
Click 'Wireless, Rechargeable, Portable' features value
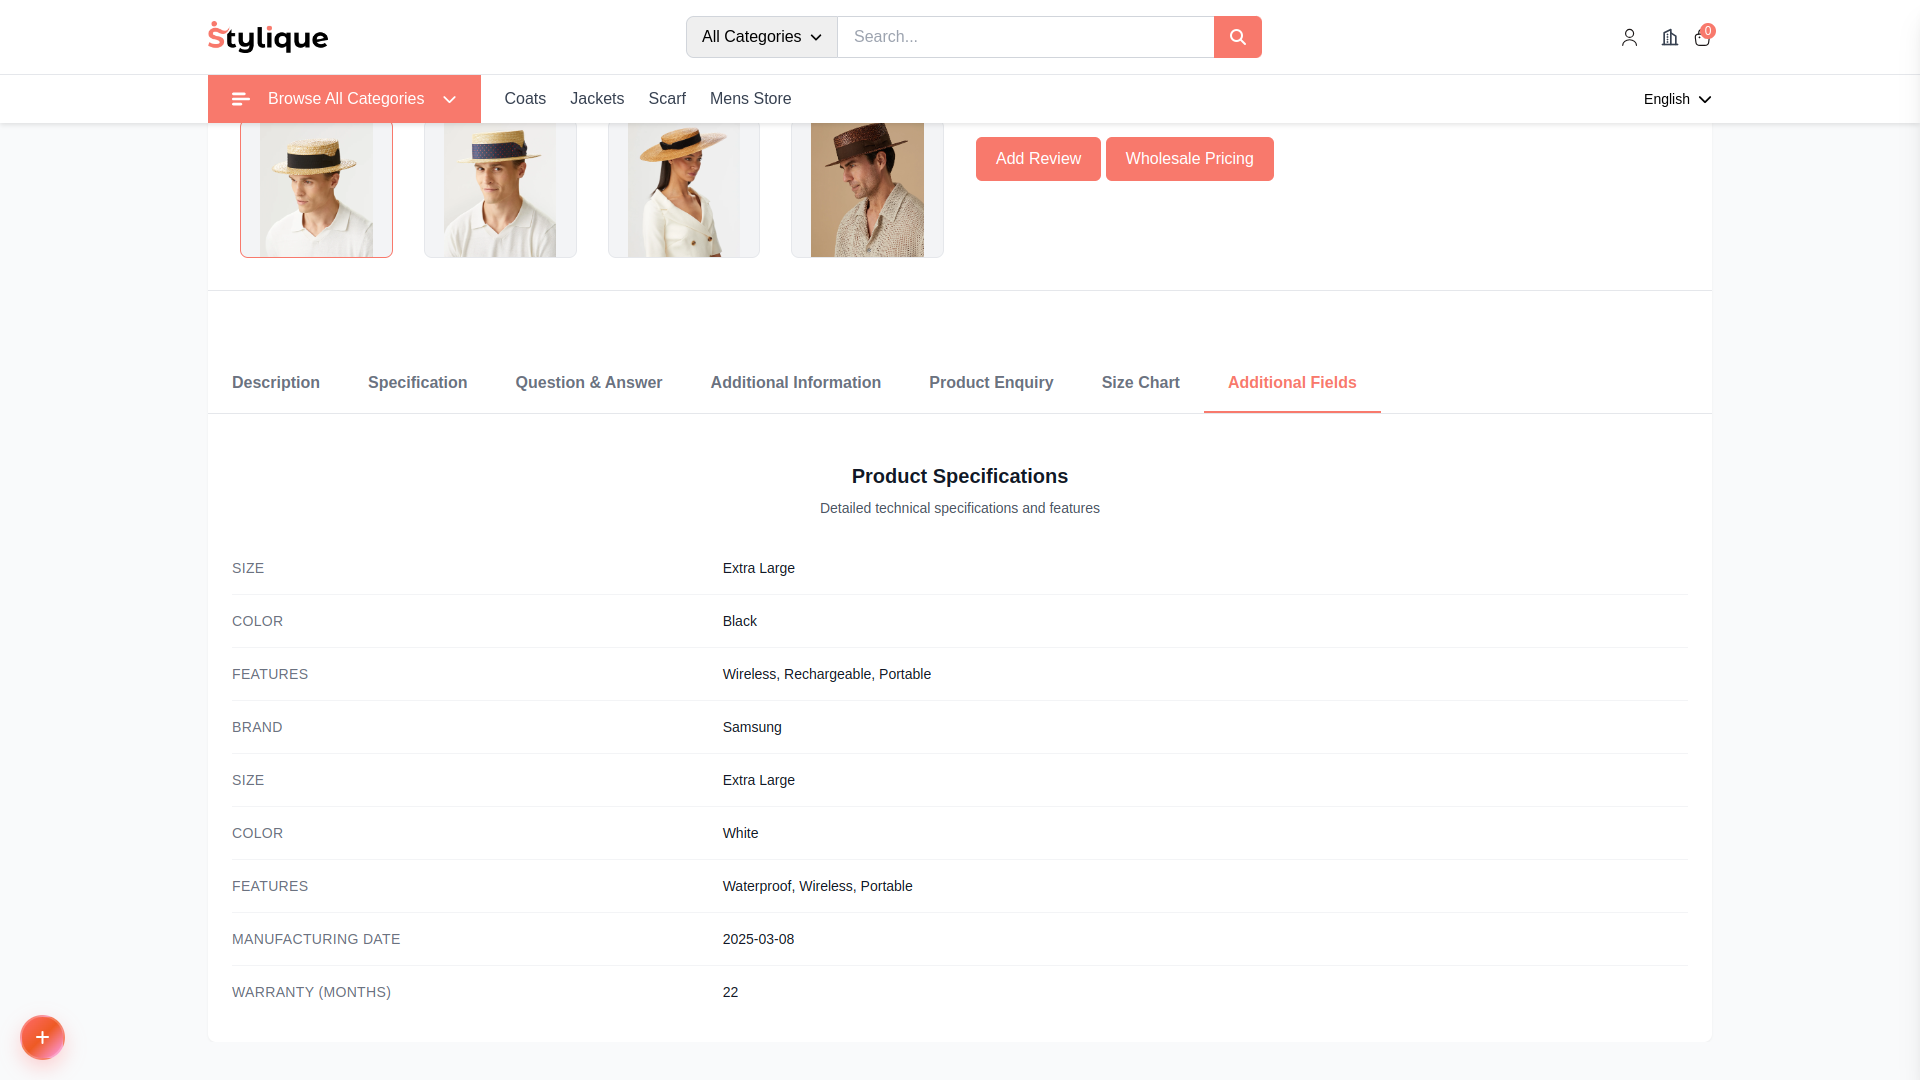click(x=827, y=674)
